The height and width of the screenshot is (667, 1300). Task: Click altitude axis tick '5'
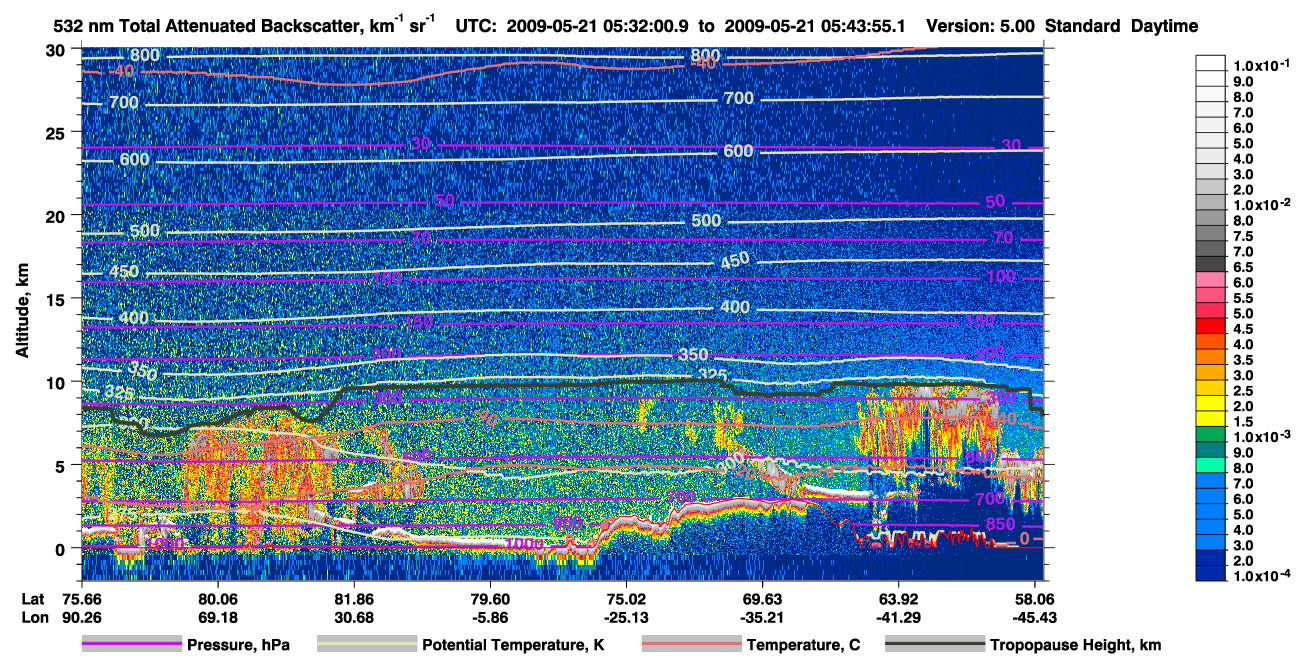(62, 465)
